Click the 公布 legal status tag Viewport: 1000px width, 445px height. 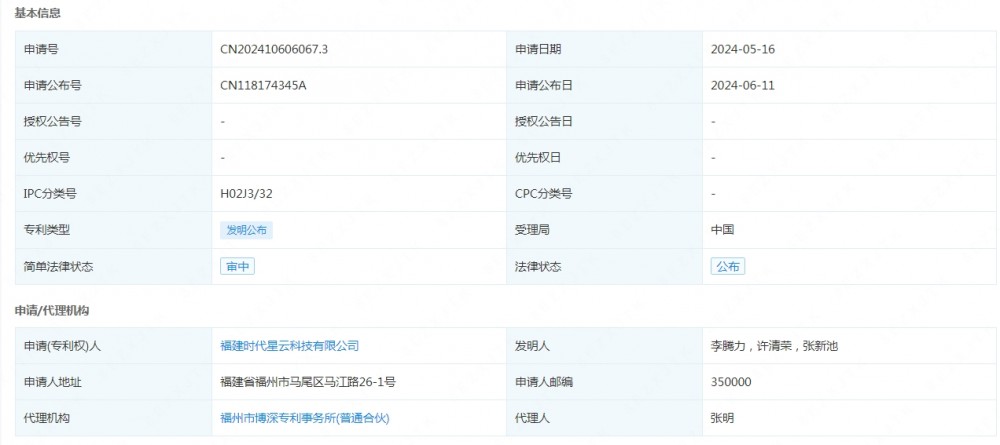(728, 266)
